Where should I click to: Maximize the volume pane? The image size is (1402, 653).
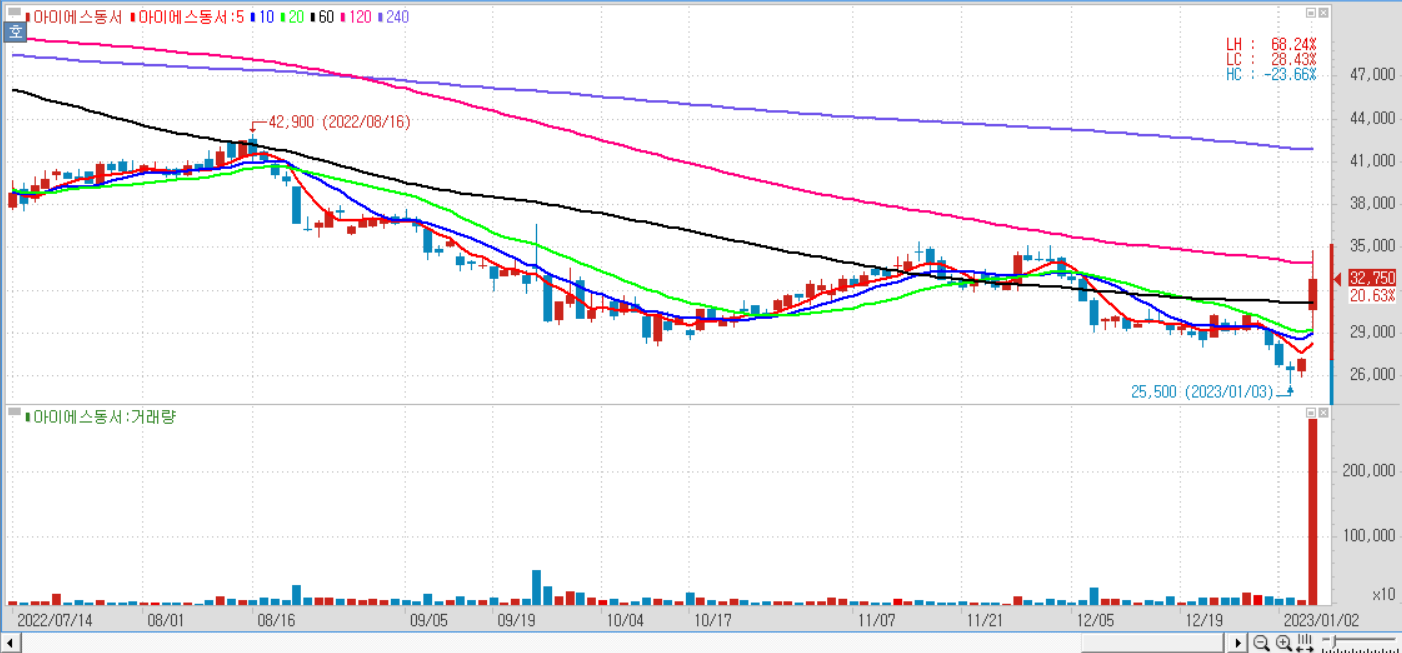[1311, 412]
